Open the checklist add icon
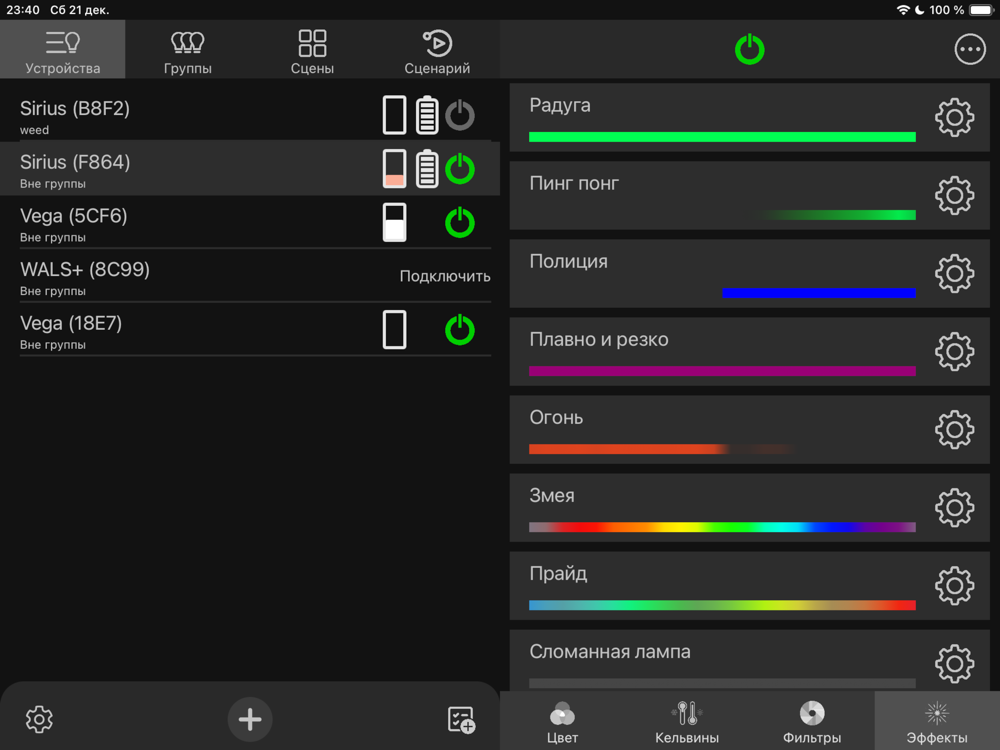The height and width of the screenshot is (750, 1000). point(461,719)
